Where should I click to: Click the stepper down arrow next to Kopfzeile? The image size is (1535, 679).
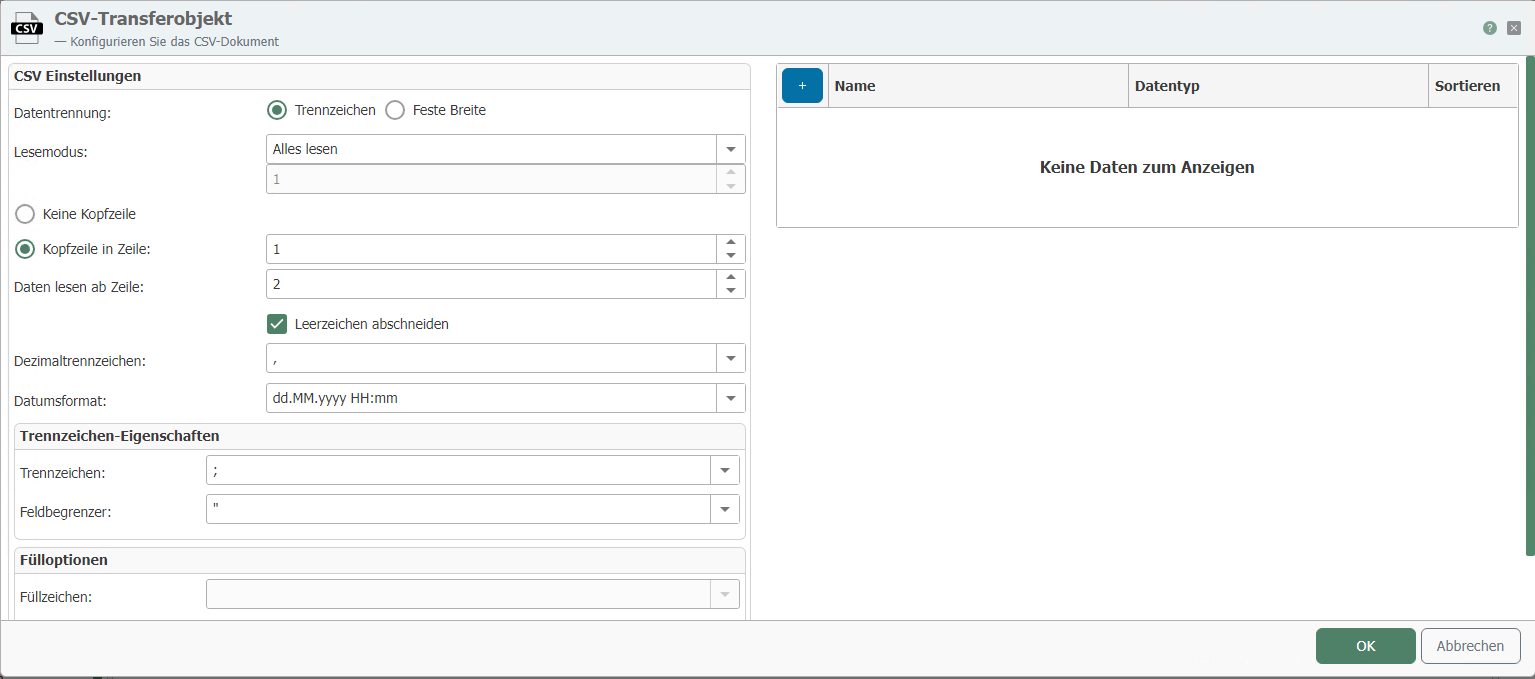point(731,254)
